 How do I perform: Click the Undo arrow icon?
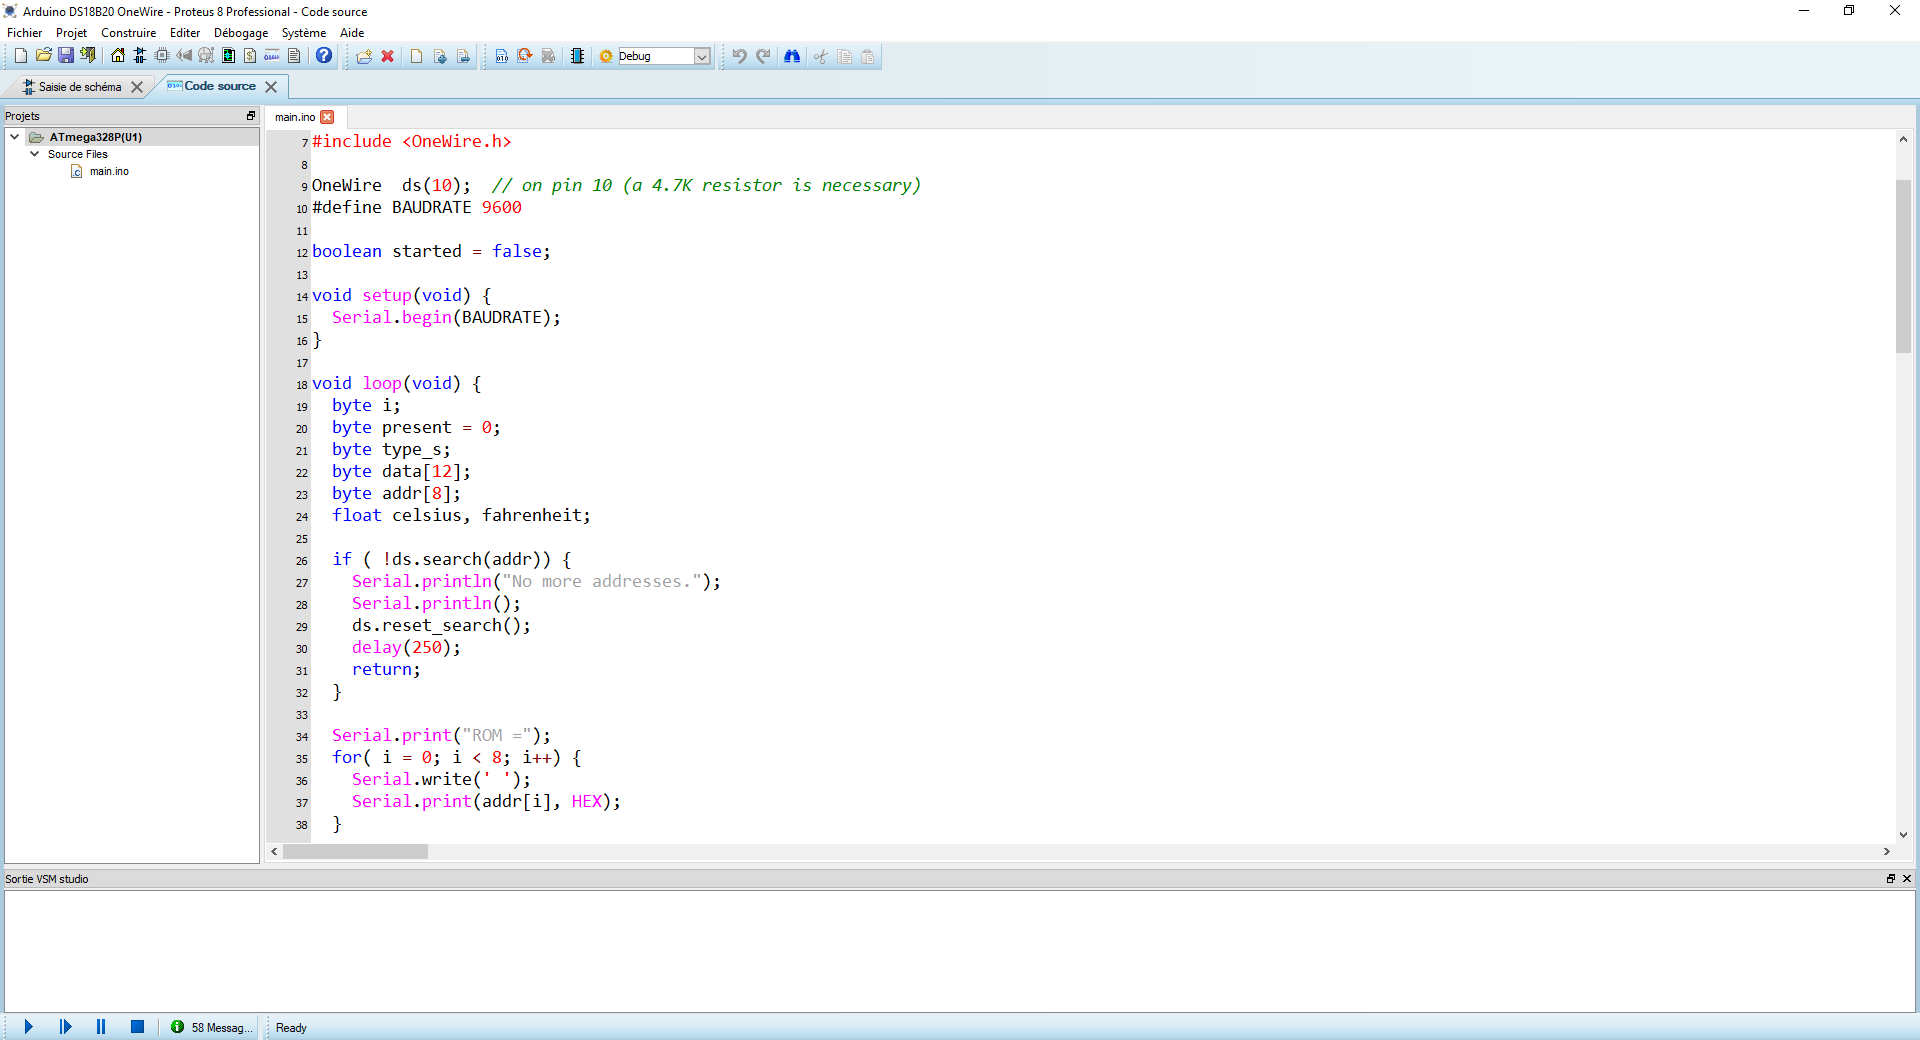739,56
